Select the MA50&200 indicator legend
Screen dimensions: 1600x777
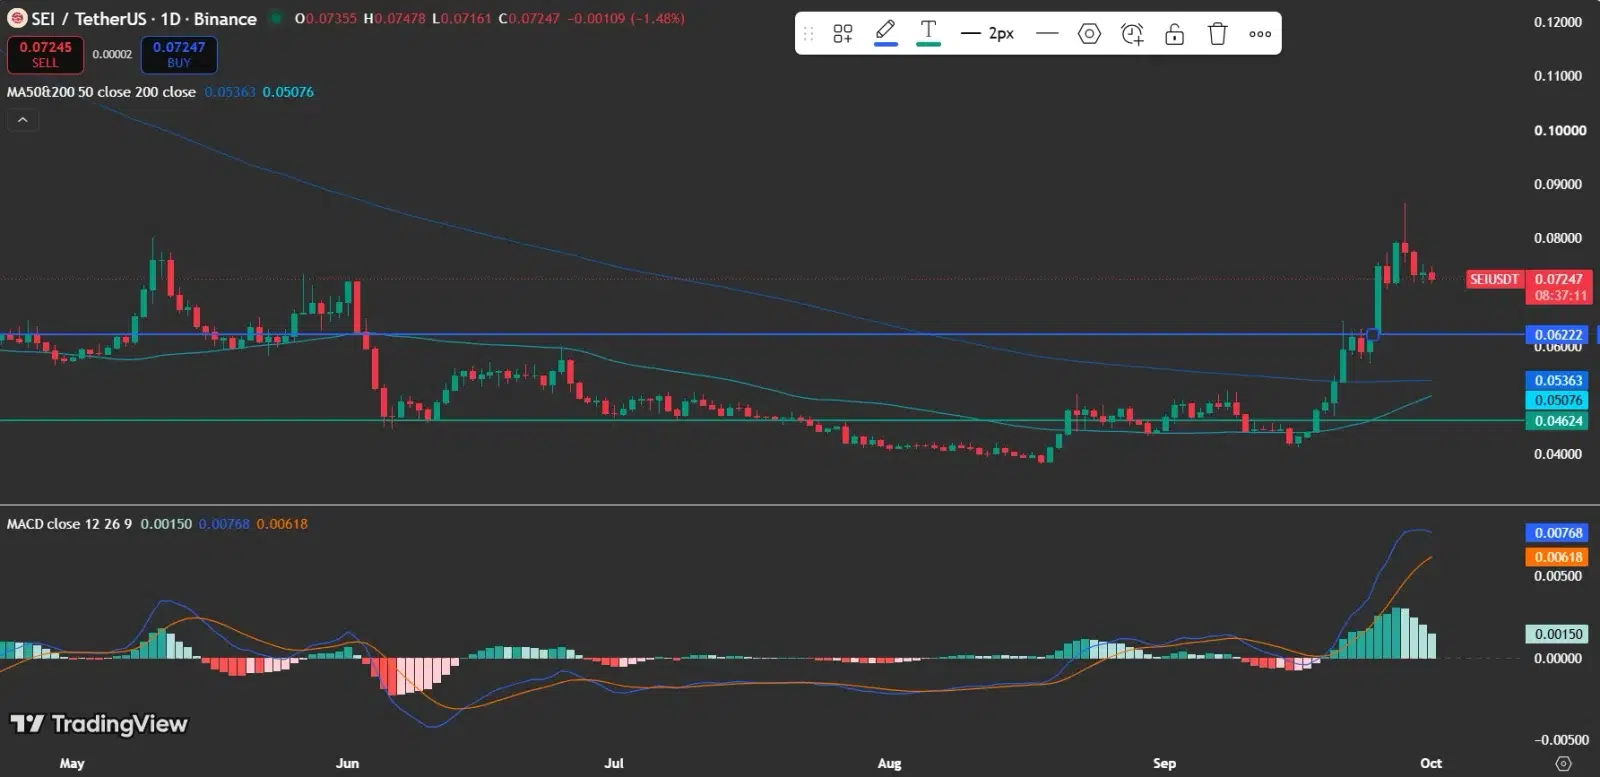click(x=101, y=92)
